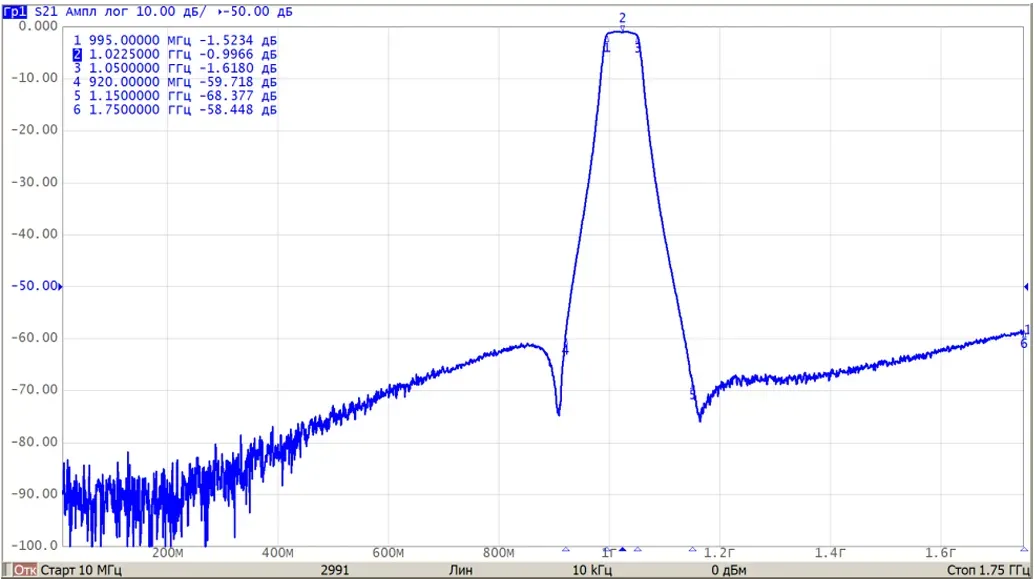Click marker 5 near the right notch
This screenshot has width=1034, height=579.
click(x=692, y=394)
